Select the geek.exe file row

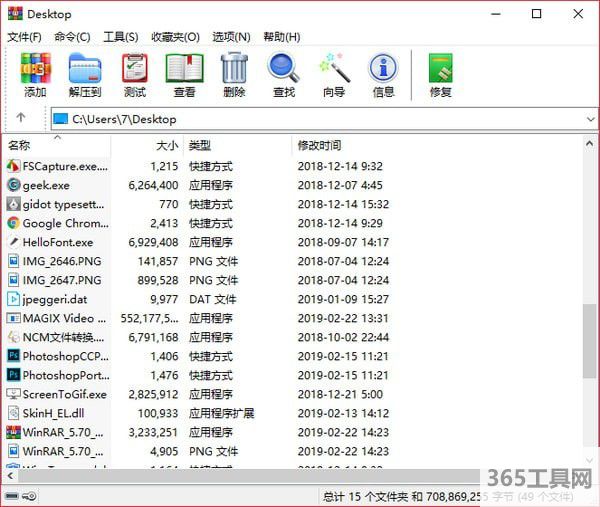click(46, 185)
